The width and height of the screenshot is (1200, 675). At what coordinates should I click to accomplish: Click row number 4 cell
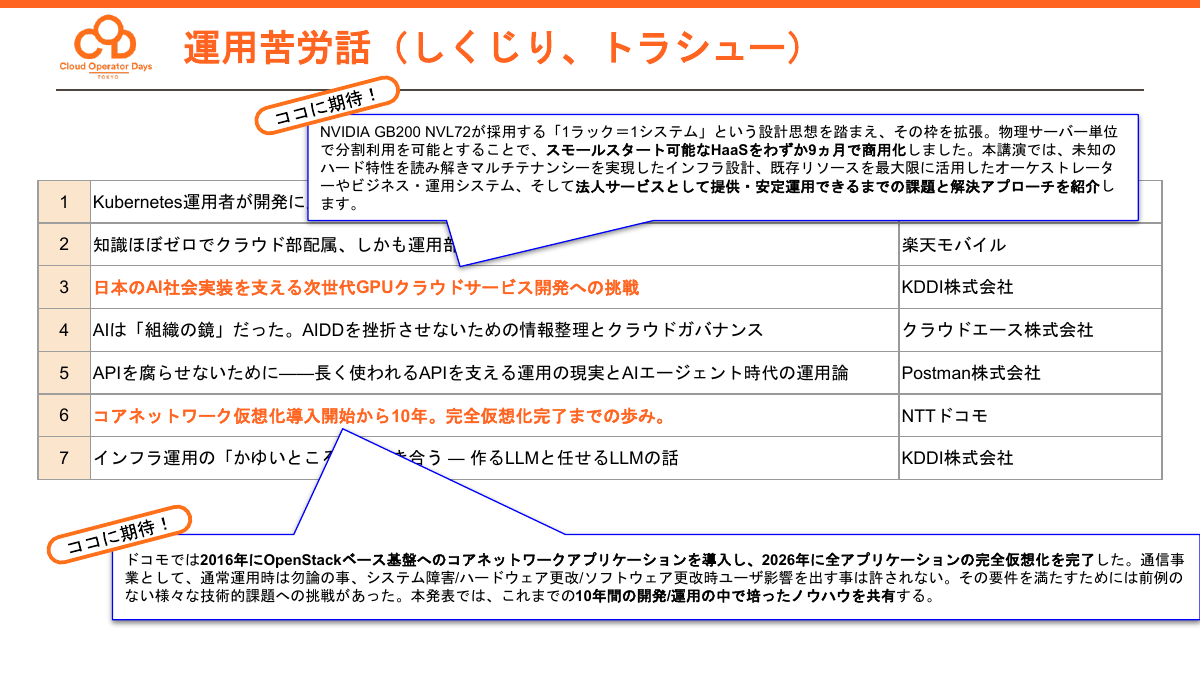(64, 329)
